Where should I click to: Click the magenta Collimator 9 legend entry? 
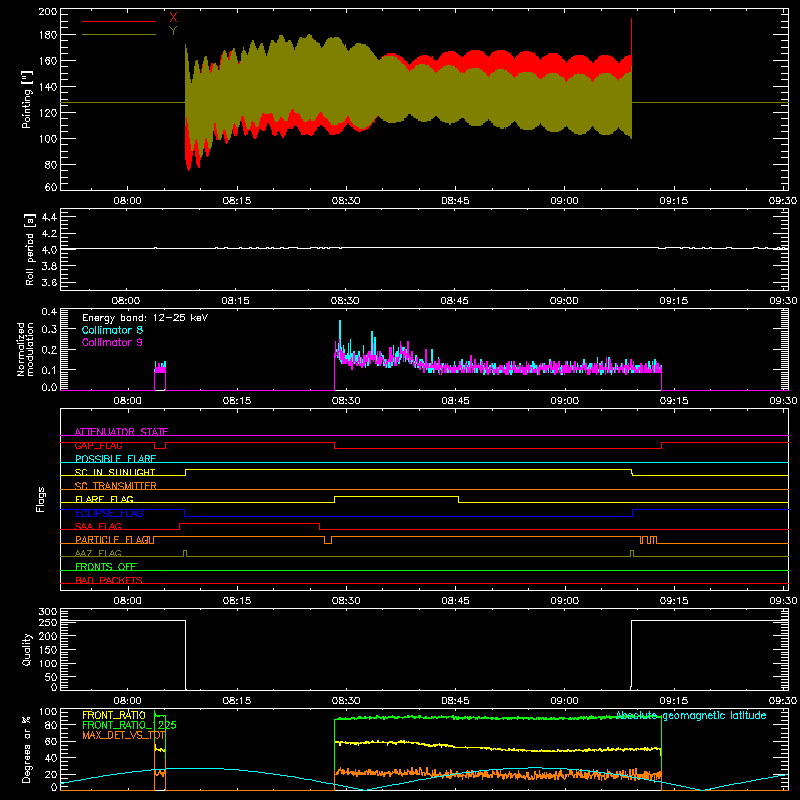pos(112,342)
